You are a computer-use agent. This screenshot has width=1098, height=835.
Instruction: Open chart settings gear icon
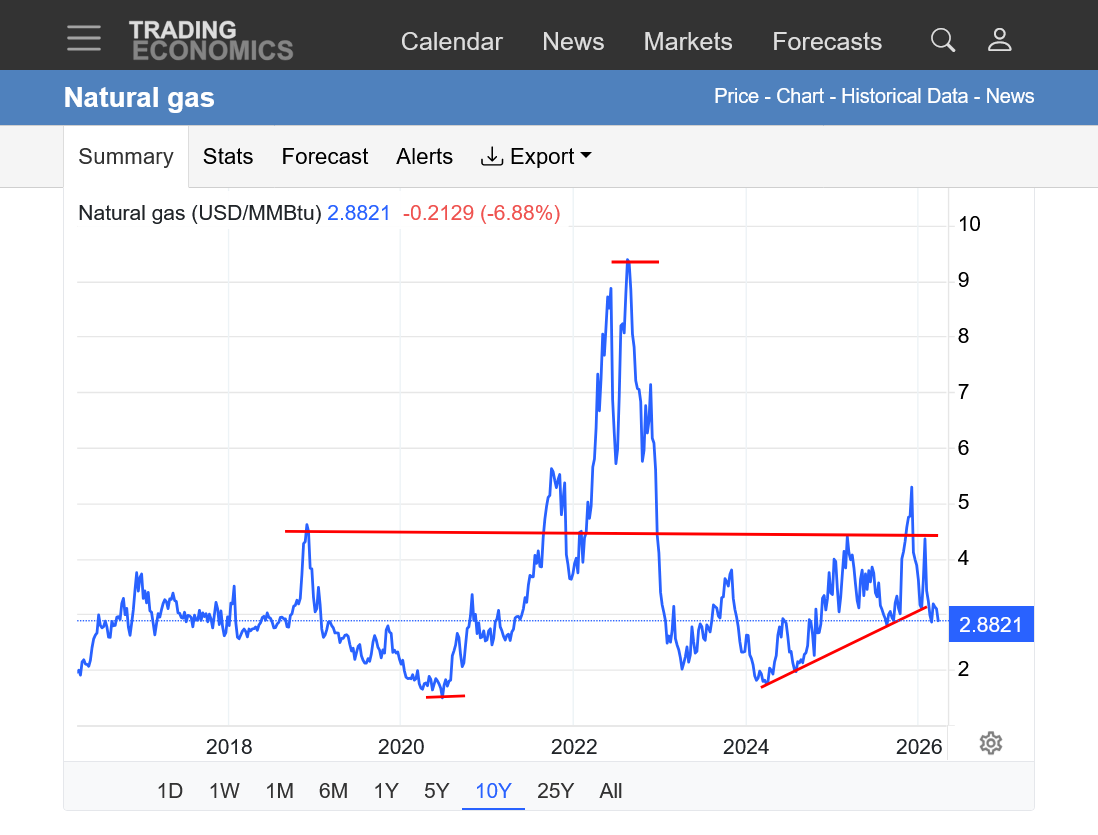[990, 743]
